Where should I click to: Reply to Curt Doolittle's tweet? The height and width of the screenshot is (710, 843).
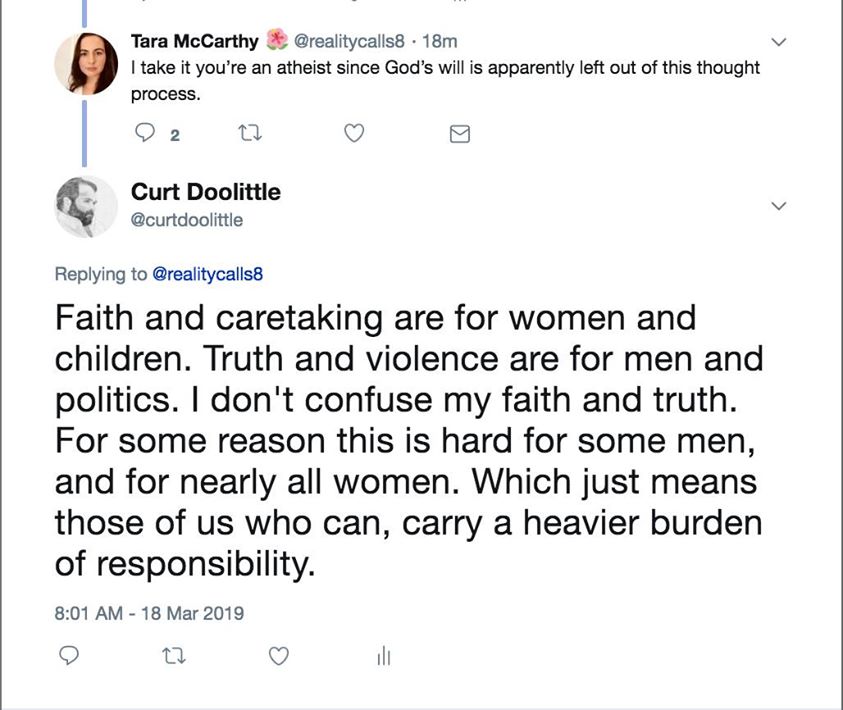[70, 656]
